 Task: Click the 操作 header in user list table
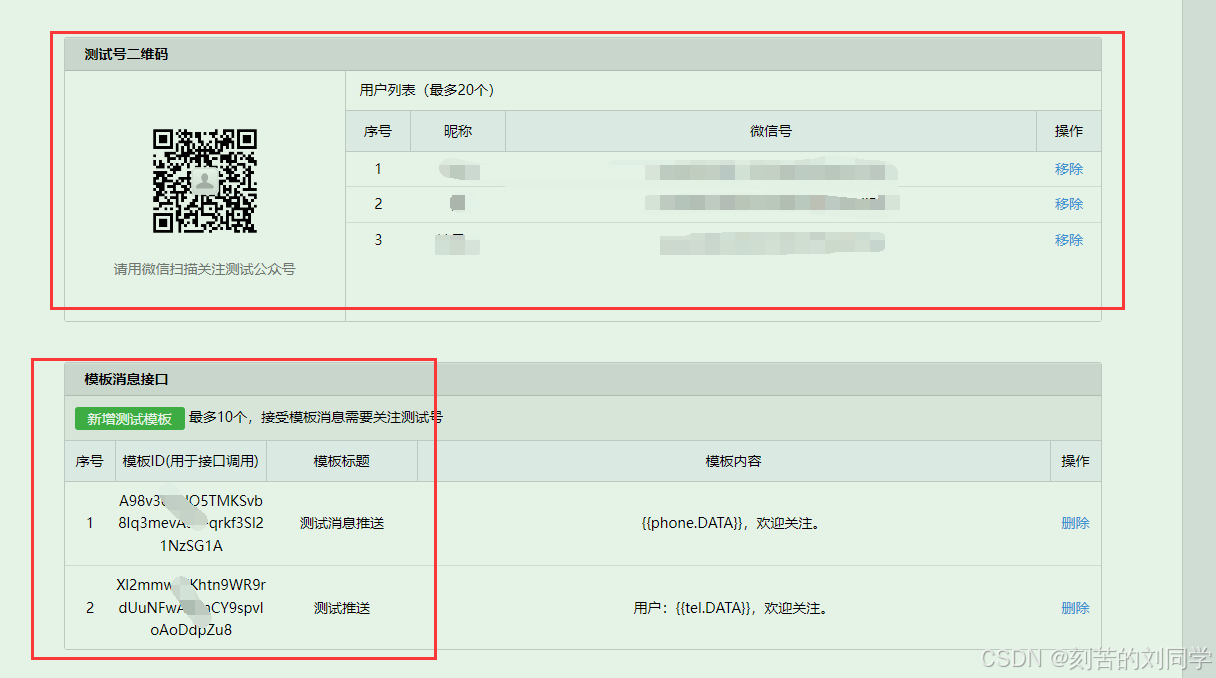point(1069,131)
